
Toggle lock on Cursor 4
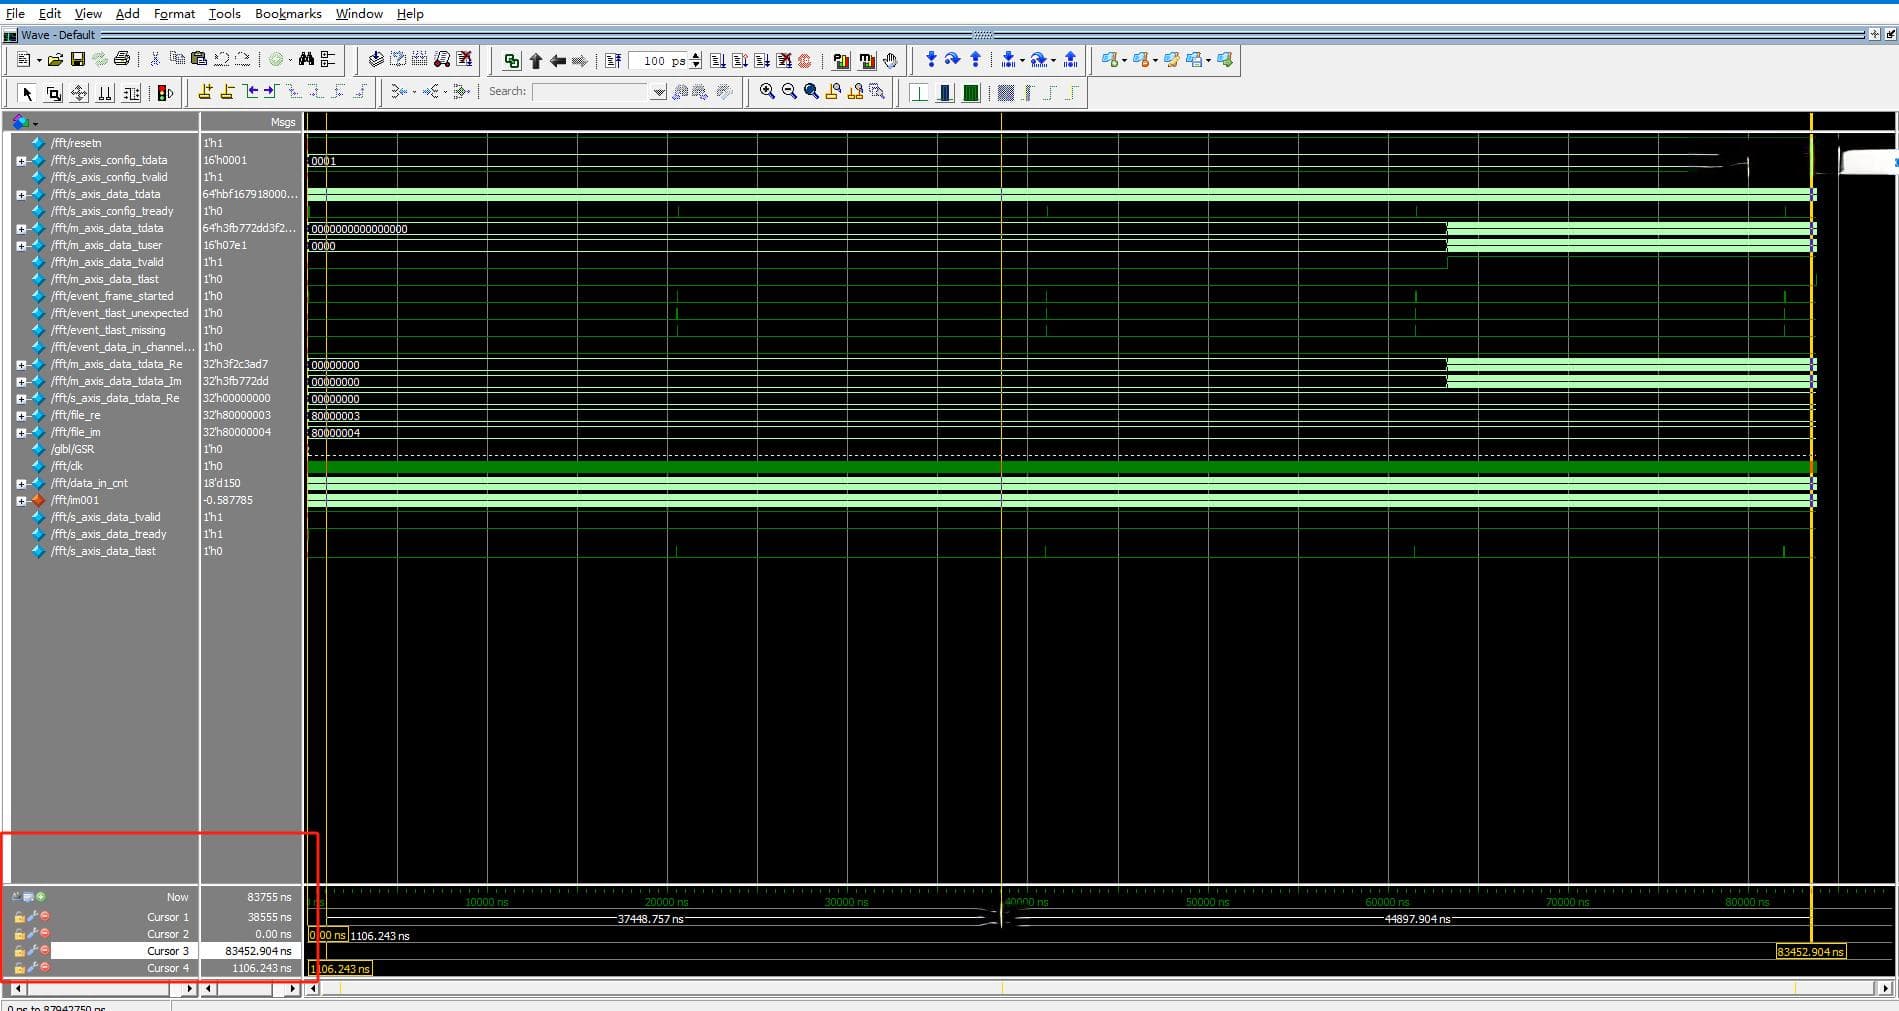19,968
